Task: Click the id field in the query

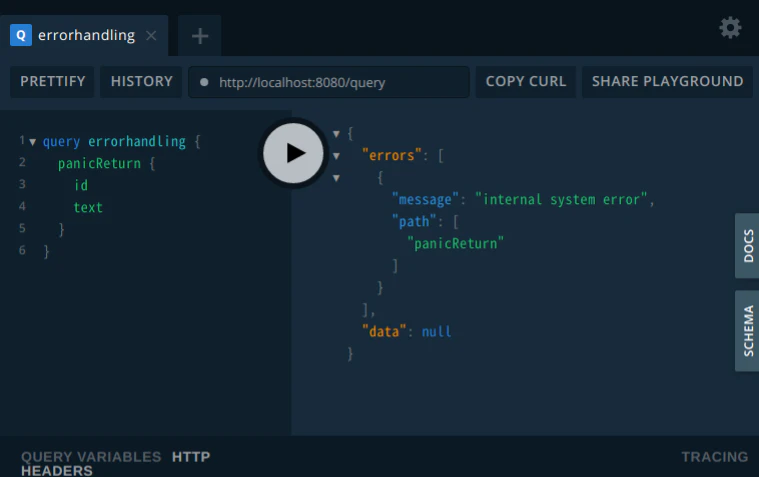Action: [81, 185]
